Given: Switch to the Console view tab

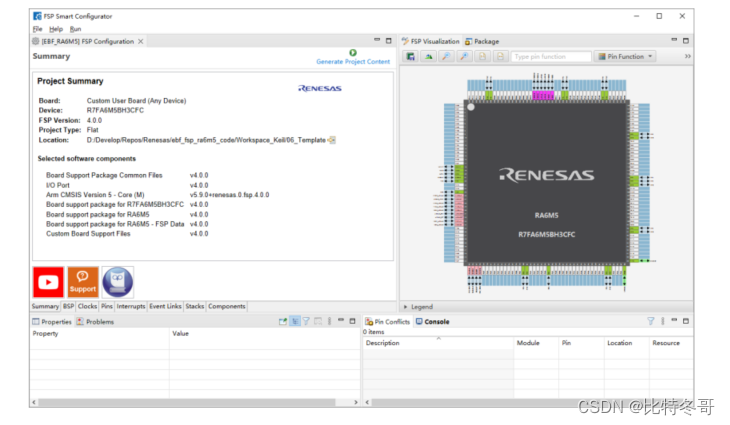Looking at the screenshot, I should [x=433, y=322].
